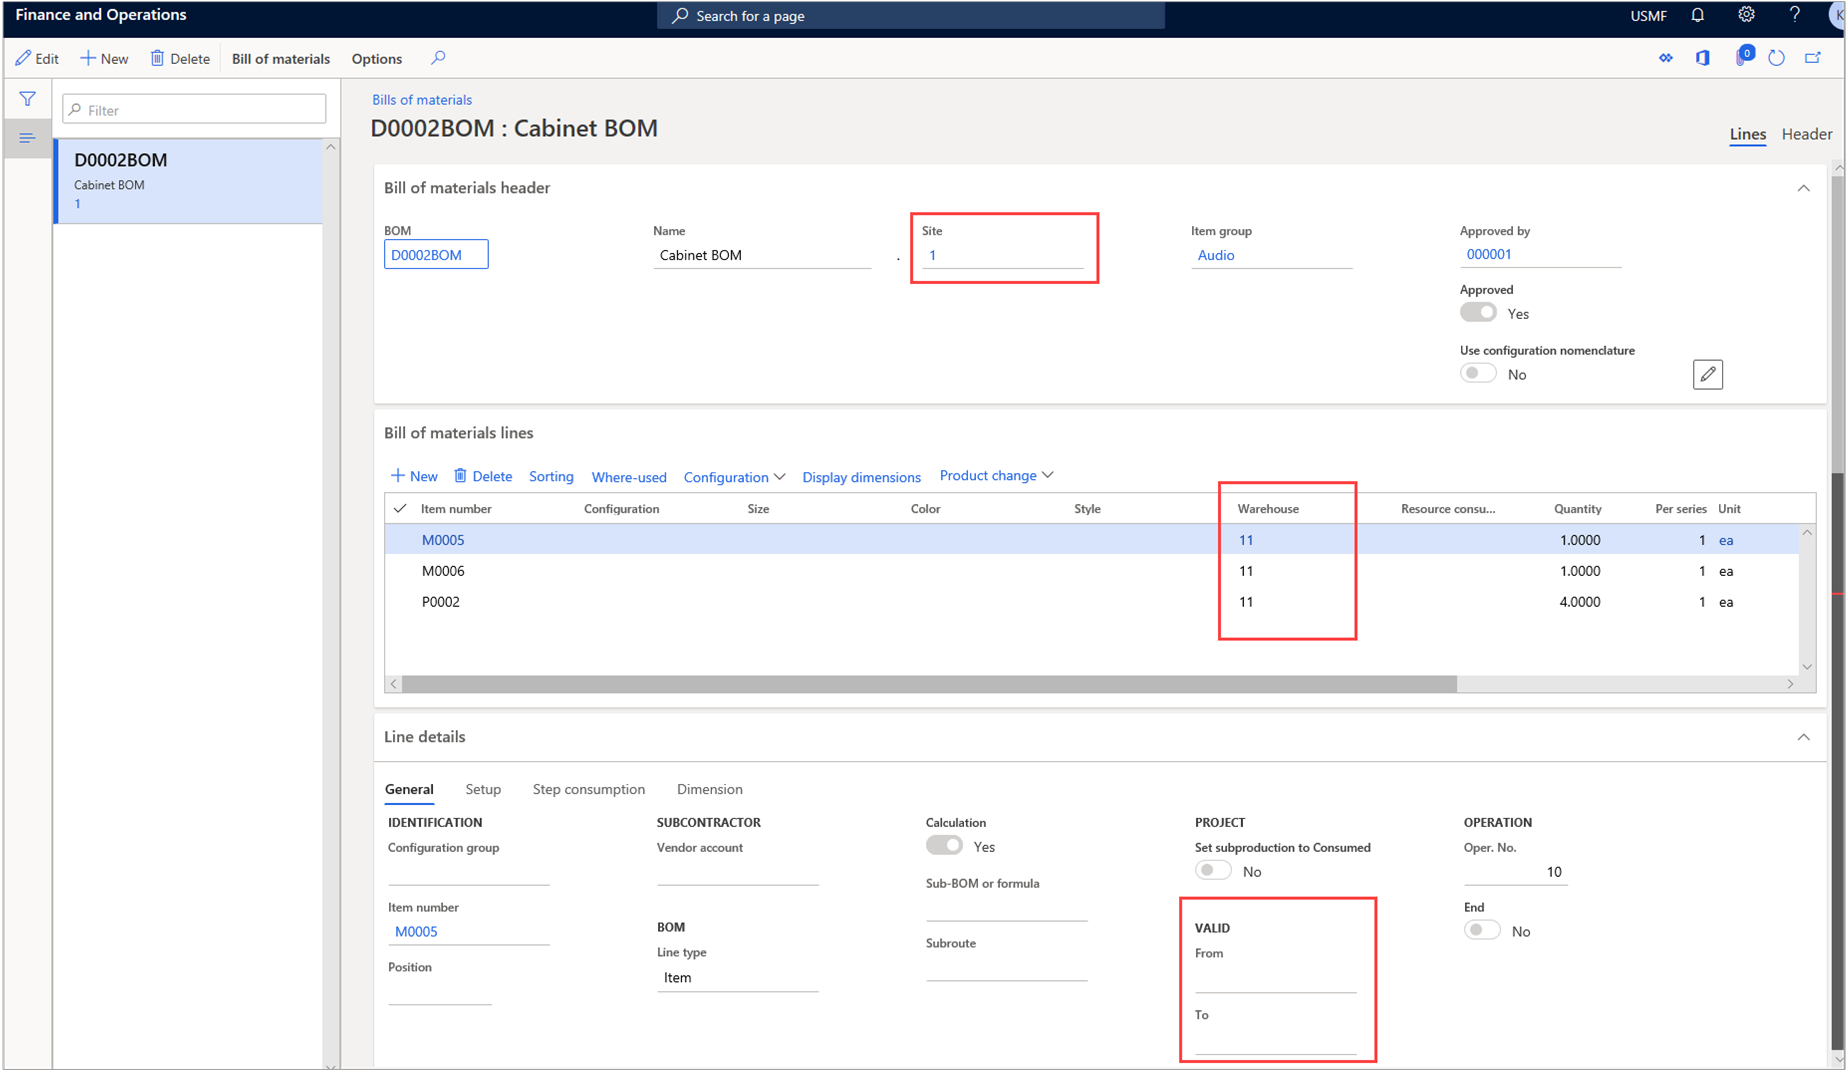
Task: Open the notifications bell icon
Action: coord(1698,15)
